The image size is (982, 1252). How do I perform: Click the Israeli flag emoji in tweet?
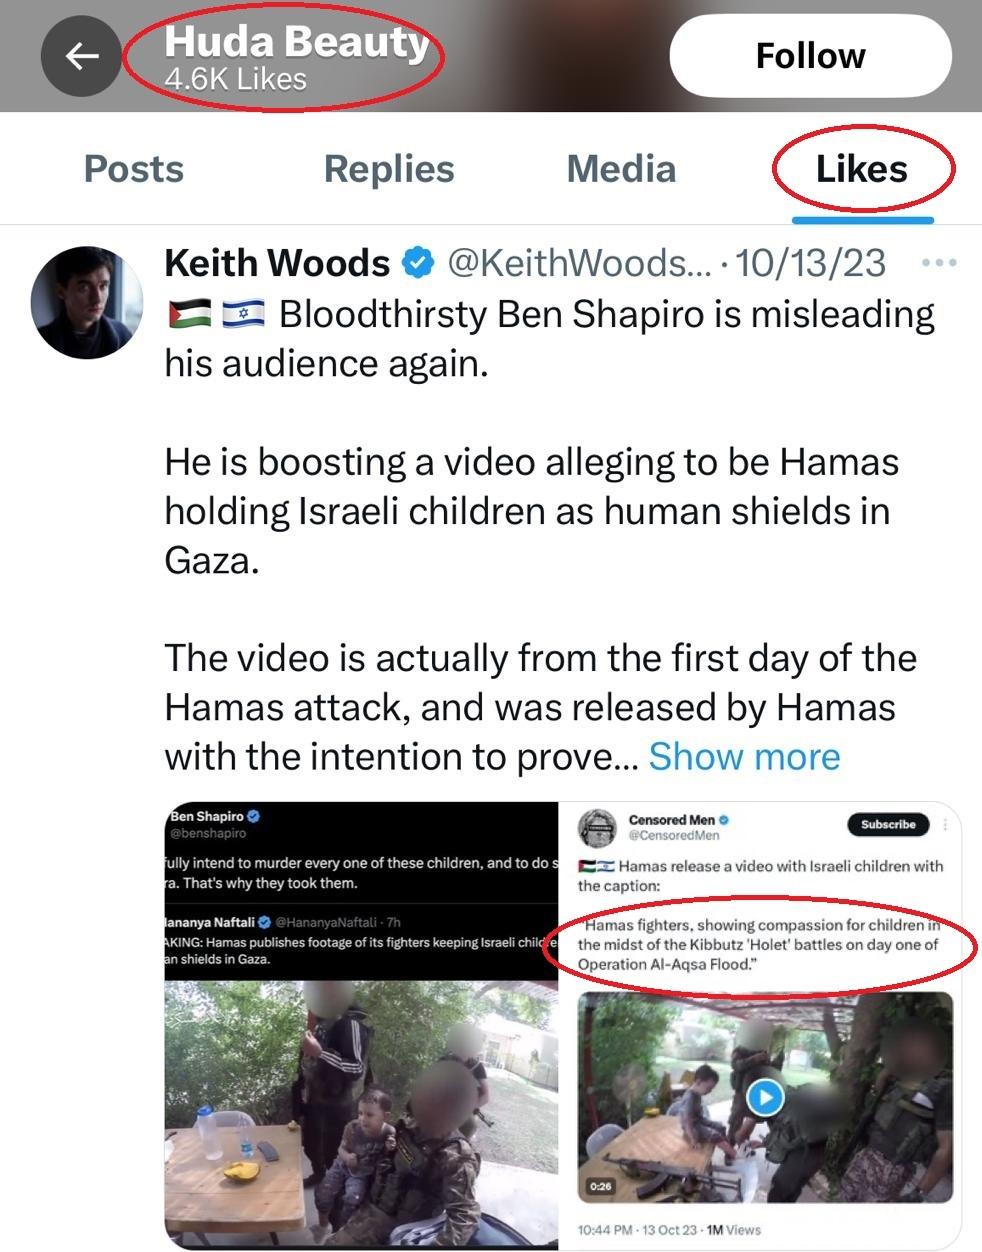coord(242,315)
